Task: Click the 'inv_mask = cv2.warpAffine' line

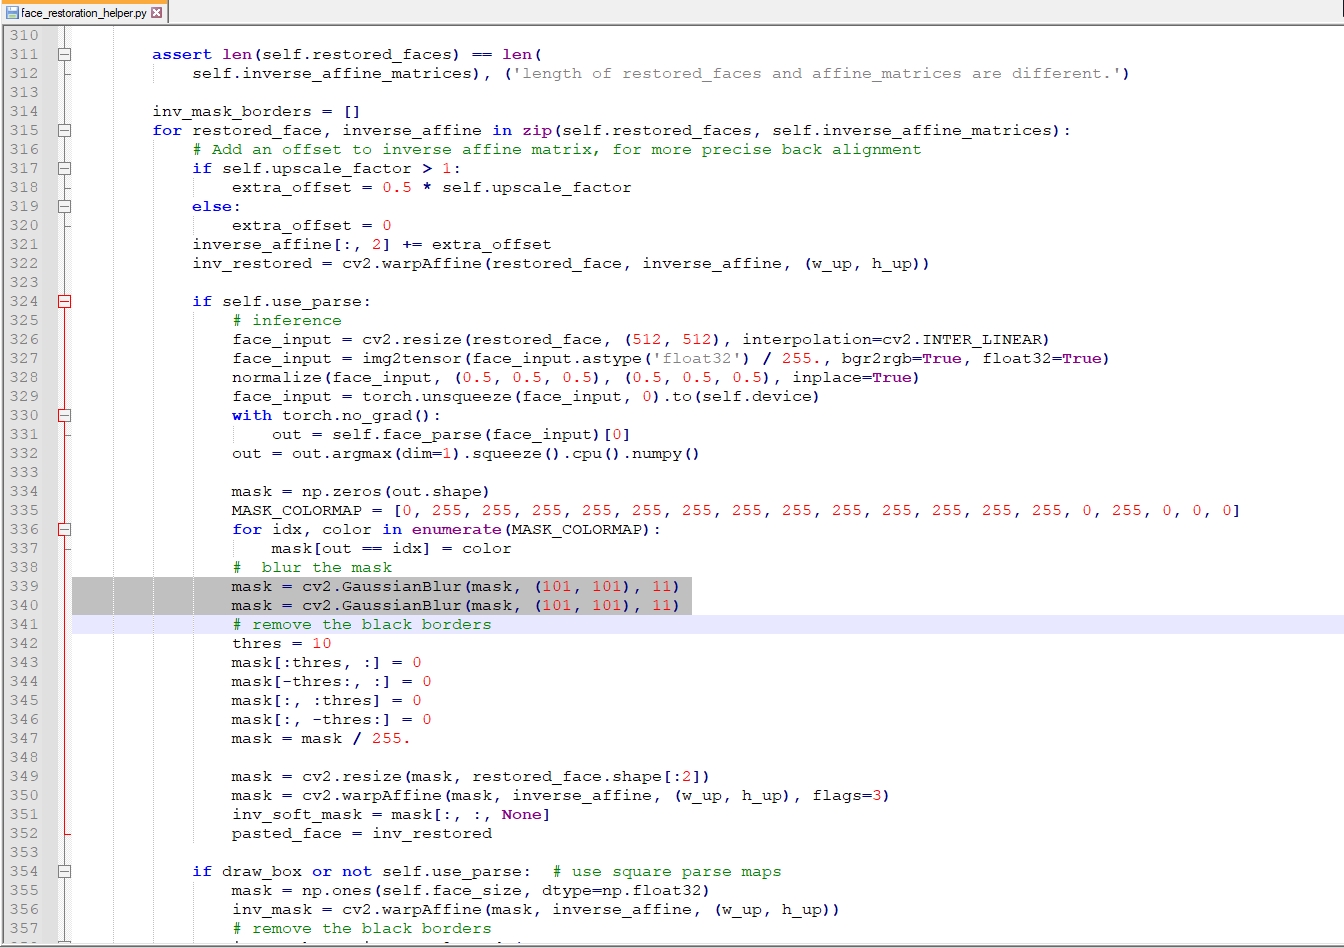Action: coord(536,910)
